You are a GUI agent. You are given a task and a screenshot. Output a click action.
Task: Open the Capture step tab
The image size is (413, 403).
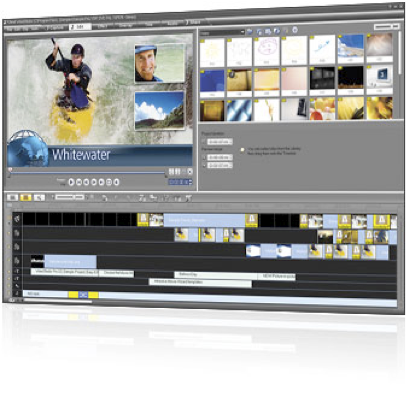click(x=56, y=28)
